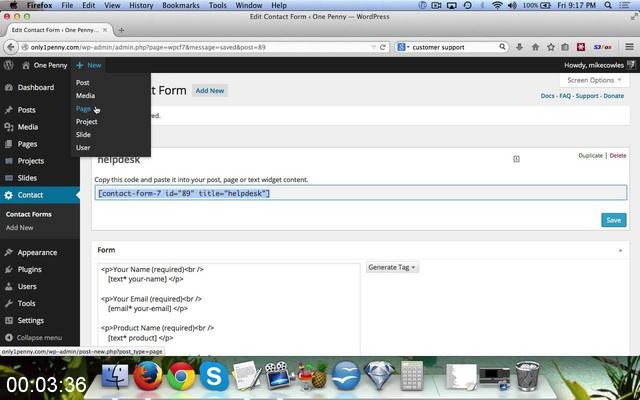640x400 pixels.
Task: Open Tools in admin sidebar
Action: 26,303
